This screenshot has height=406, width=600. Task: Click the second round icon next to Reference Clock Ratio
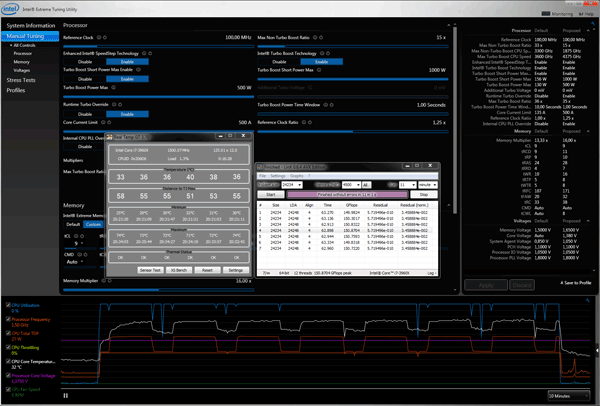point(310,122)
